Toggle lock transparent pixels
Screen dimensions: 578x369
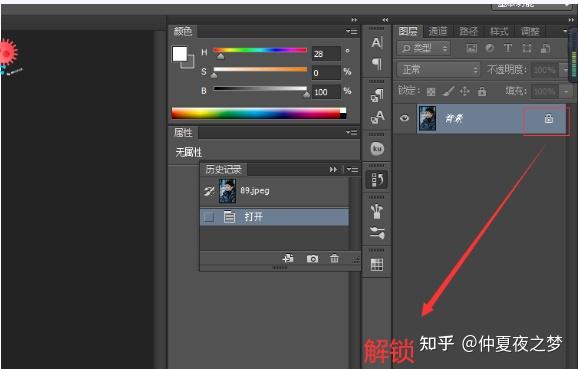431,91
